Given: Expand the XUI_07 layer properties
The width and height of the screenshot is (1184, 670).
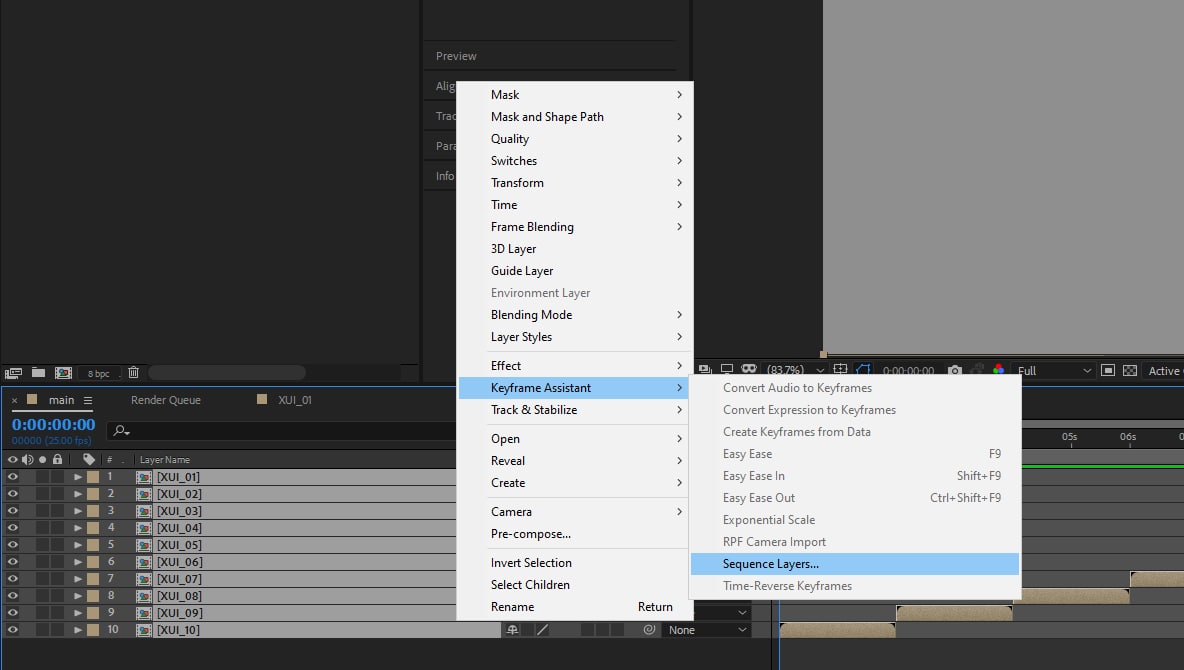Looking at the screenshot, I should click(78, 579).
